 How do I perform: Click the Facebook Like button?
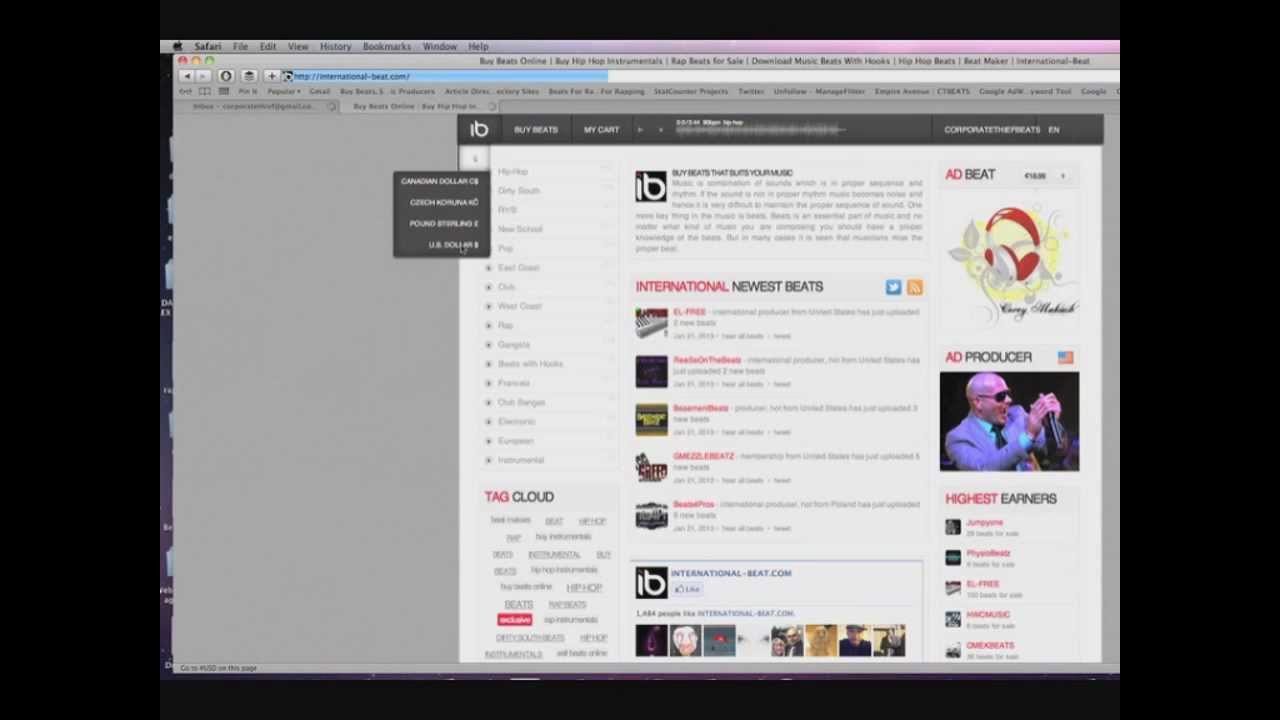[x=686, y=589]
